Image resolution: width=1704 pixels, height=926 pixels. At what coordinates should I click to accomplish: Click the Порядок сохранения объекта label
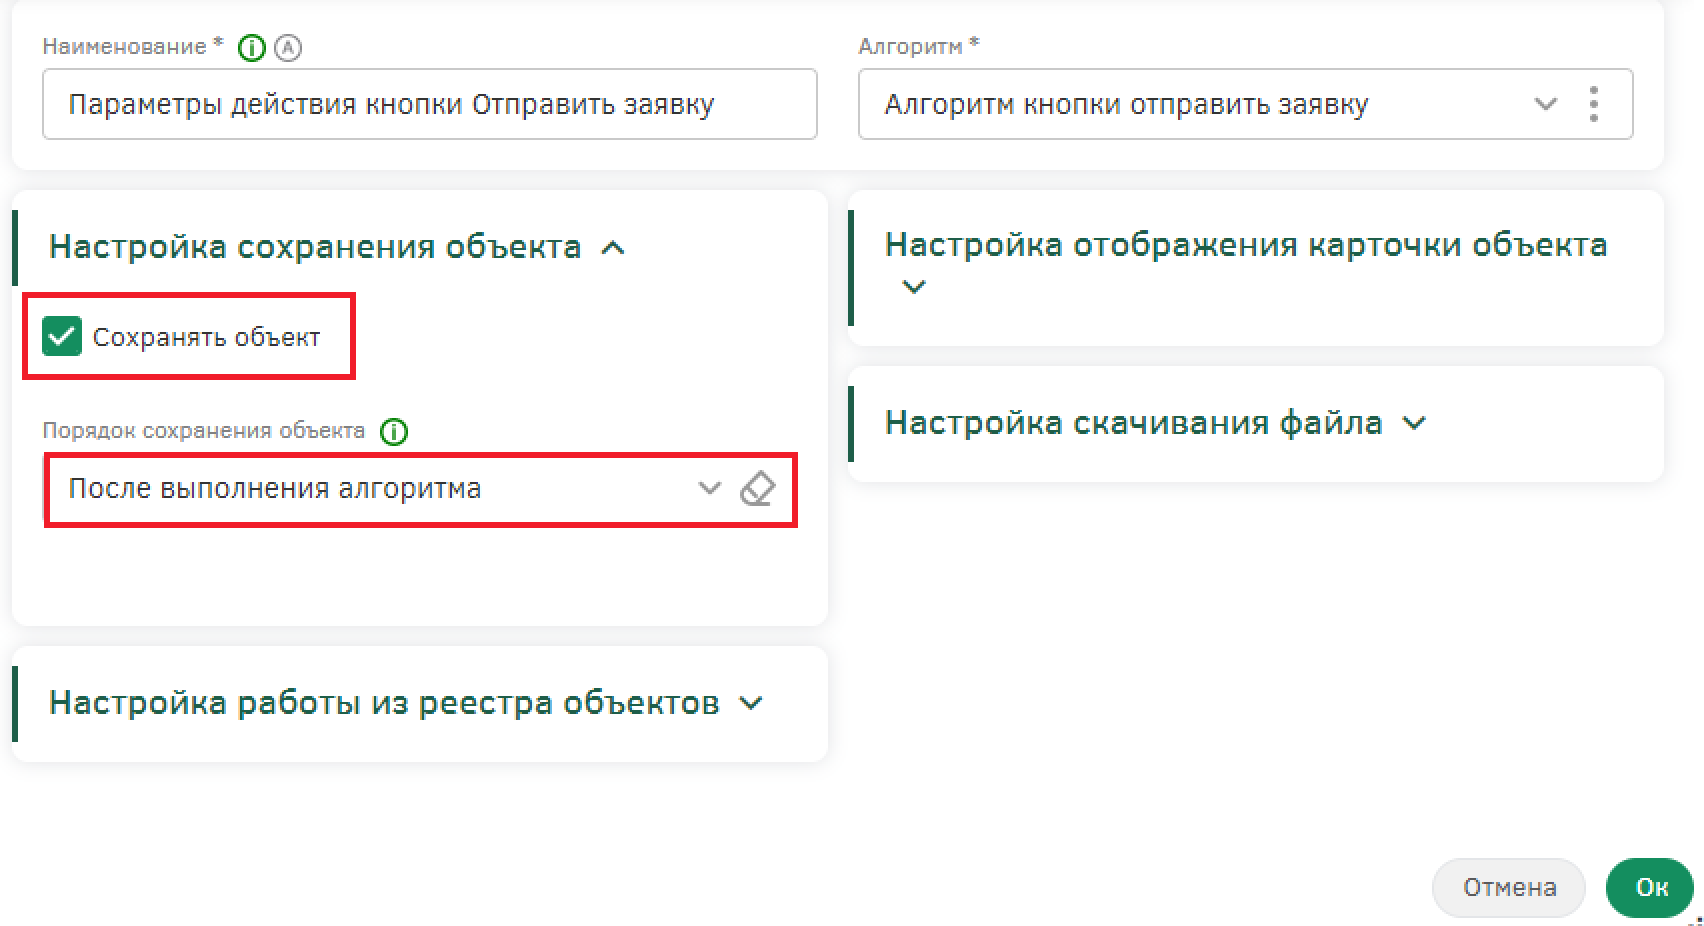tap(204, 431)
